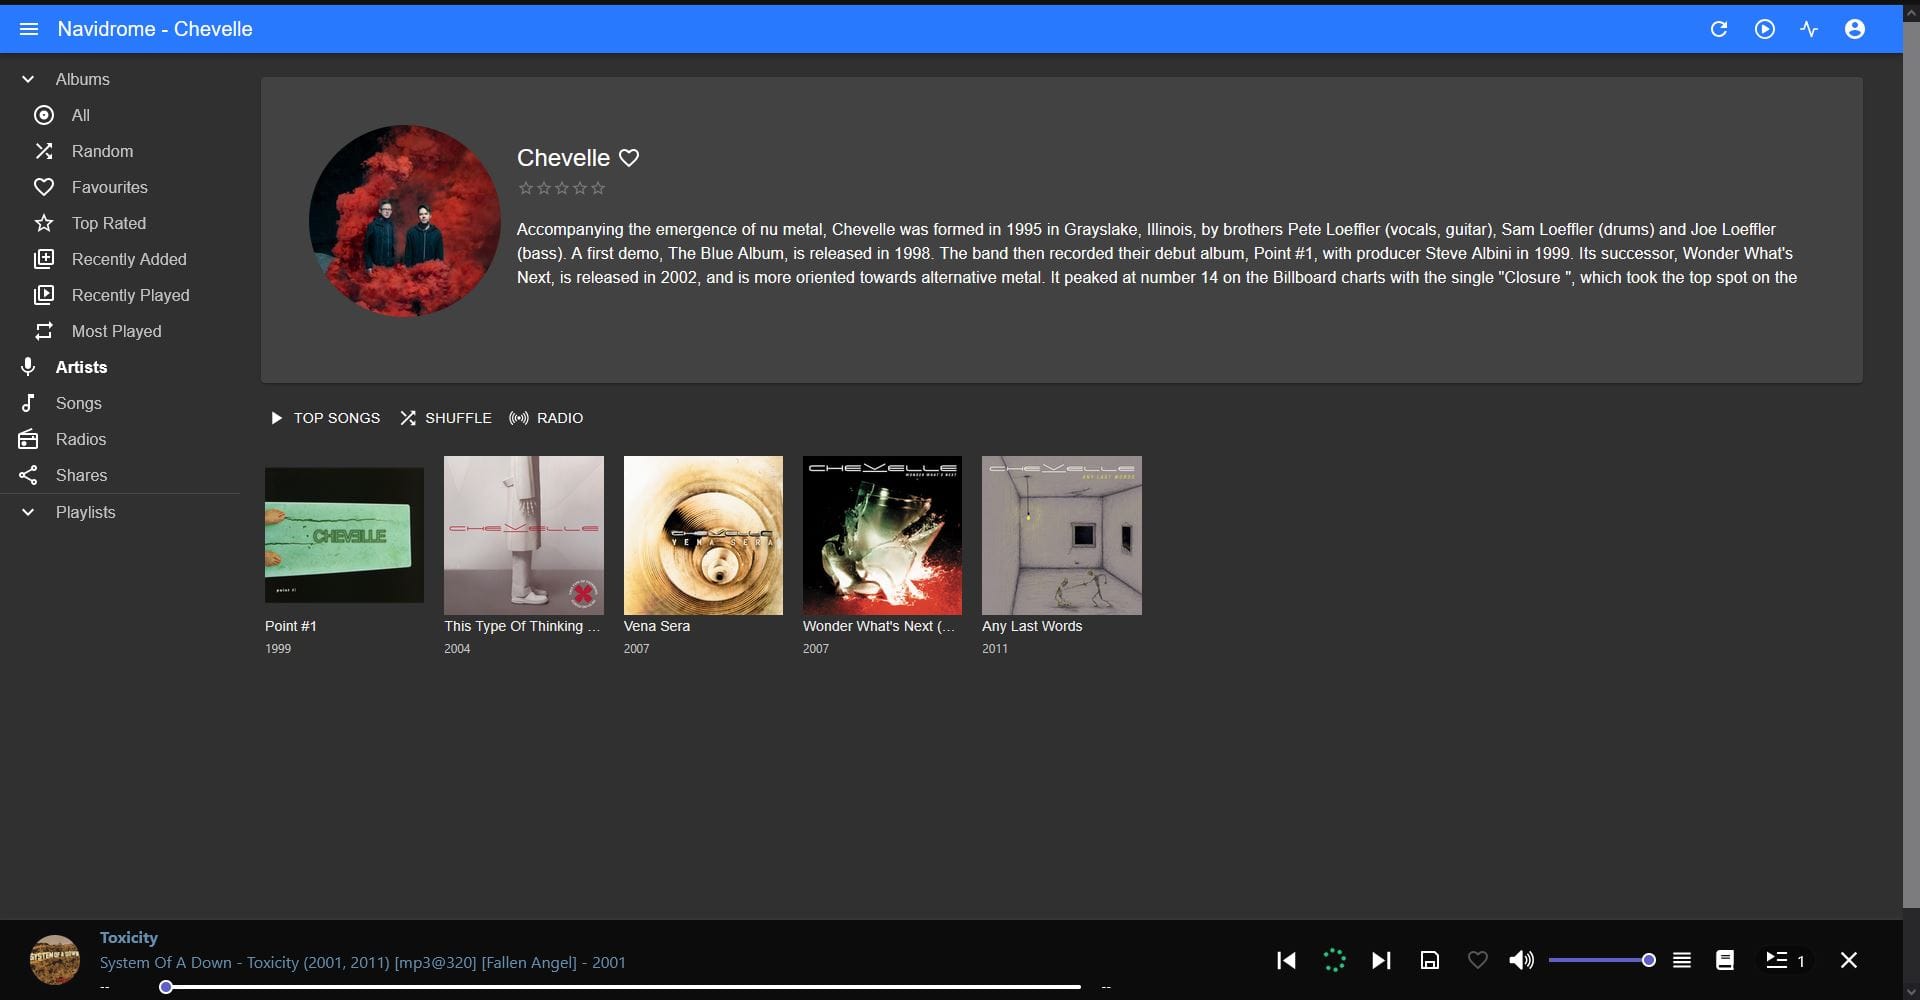This screenshot has height=1000, width=1920.
Task: Open the Point #1 album cover
Action: (344, 535)
